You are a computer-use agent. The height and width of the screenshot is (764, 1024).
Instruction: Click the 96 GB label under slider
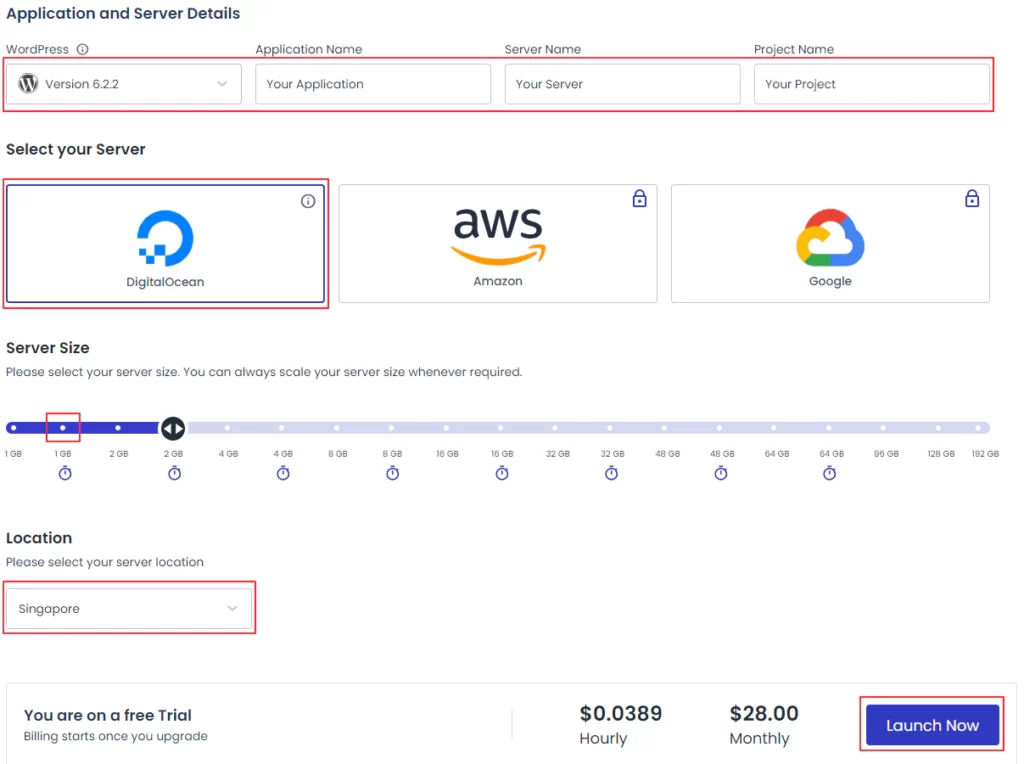click(x=886, y=453)
